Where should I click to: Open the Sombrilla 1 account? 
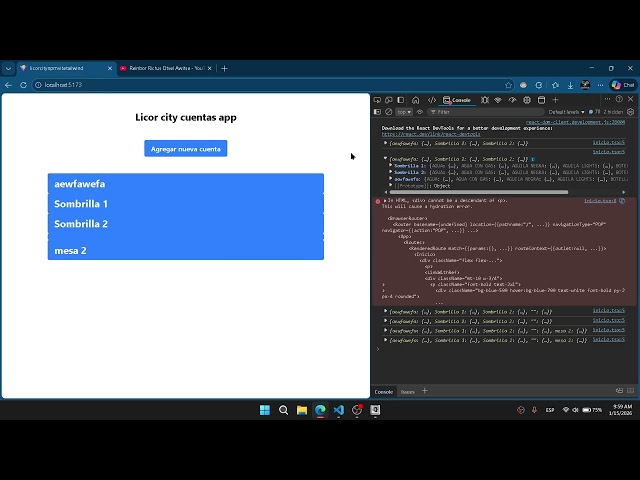(x=186, y=204)
